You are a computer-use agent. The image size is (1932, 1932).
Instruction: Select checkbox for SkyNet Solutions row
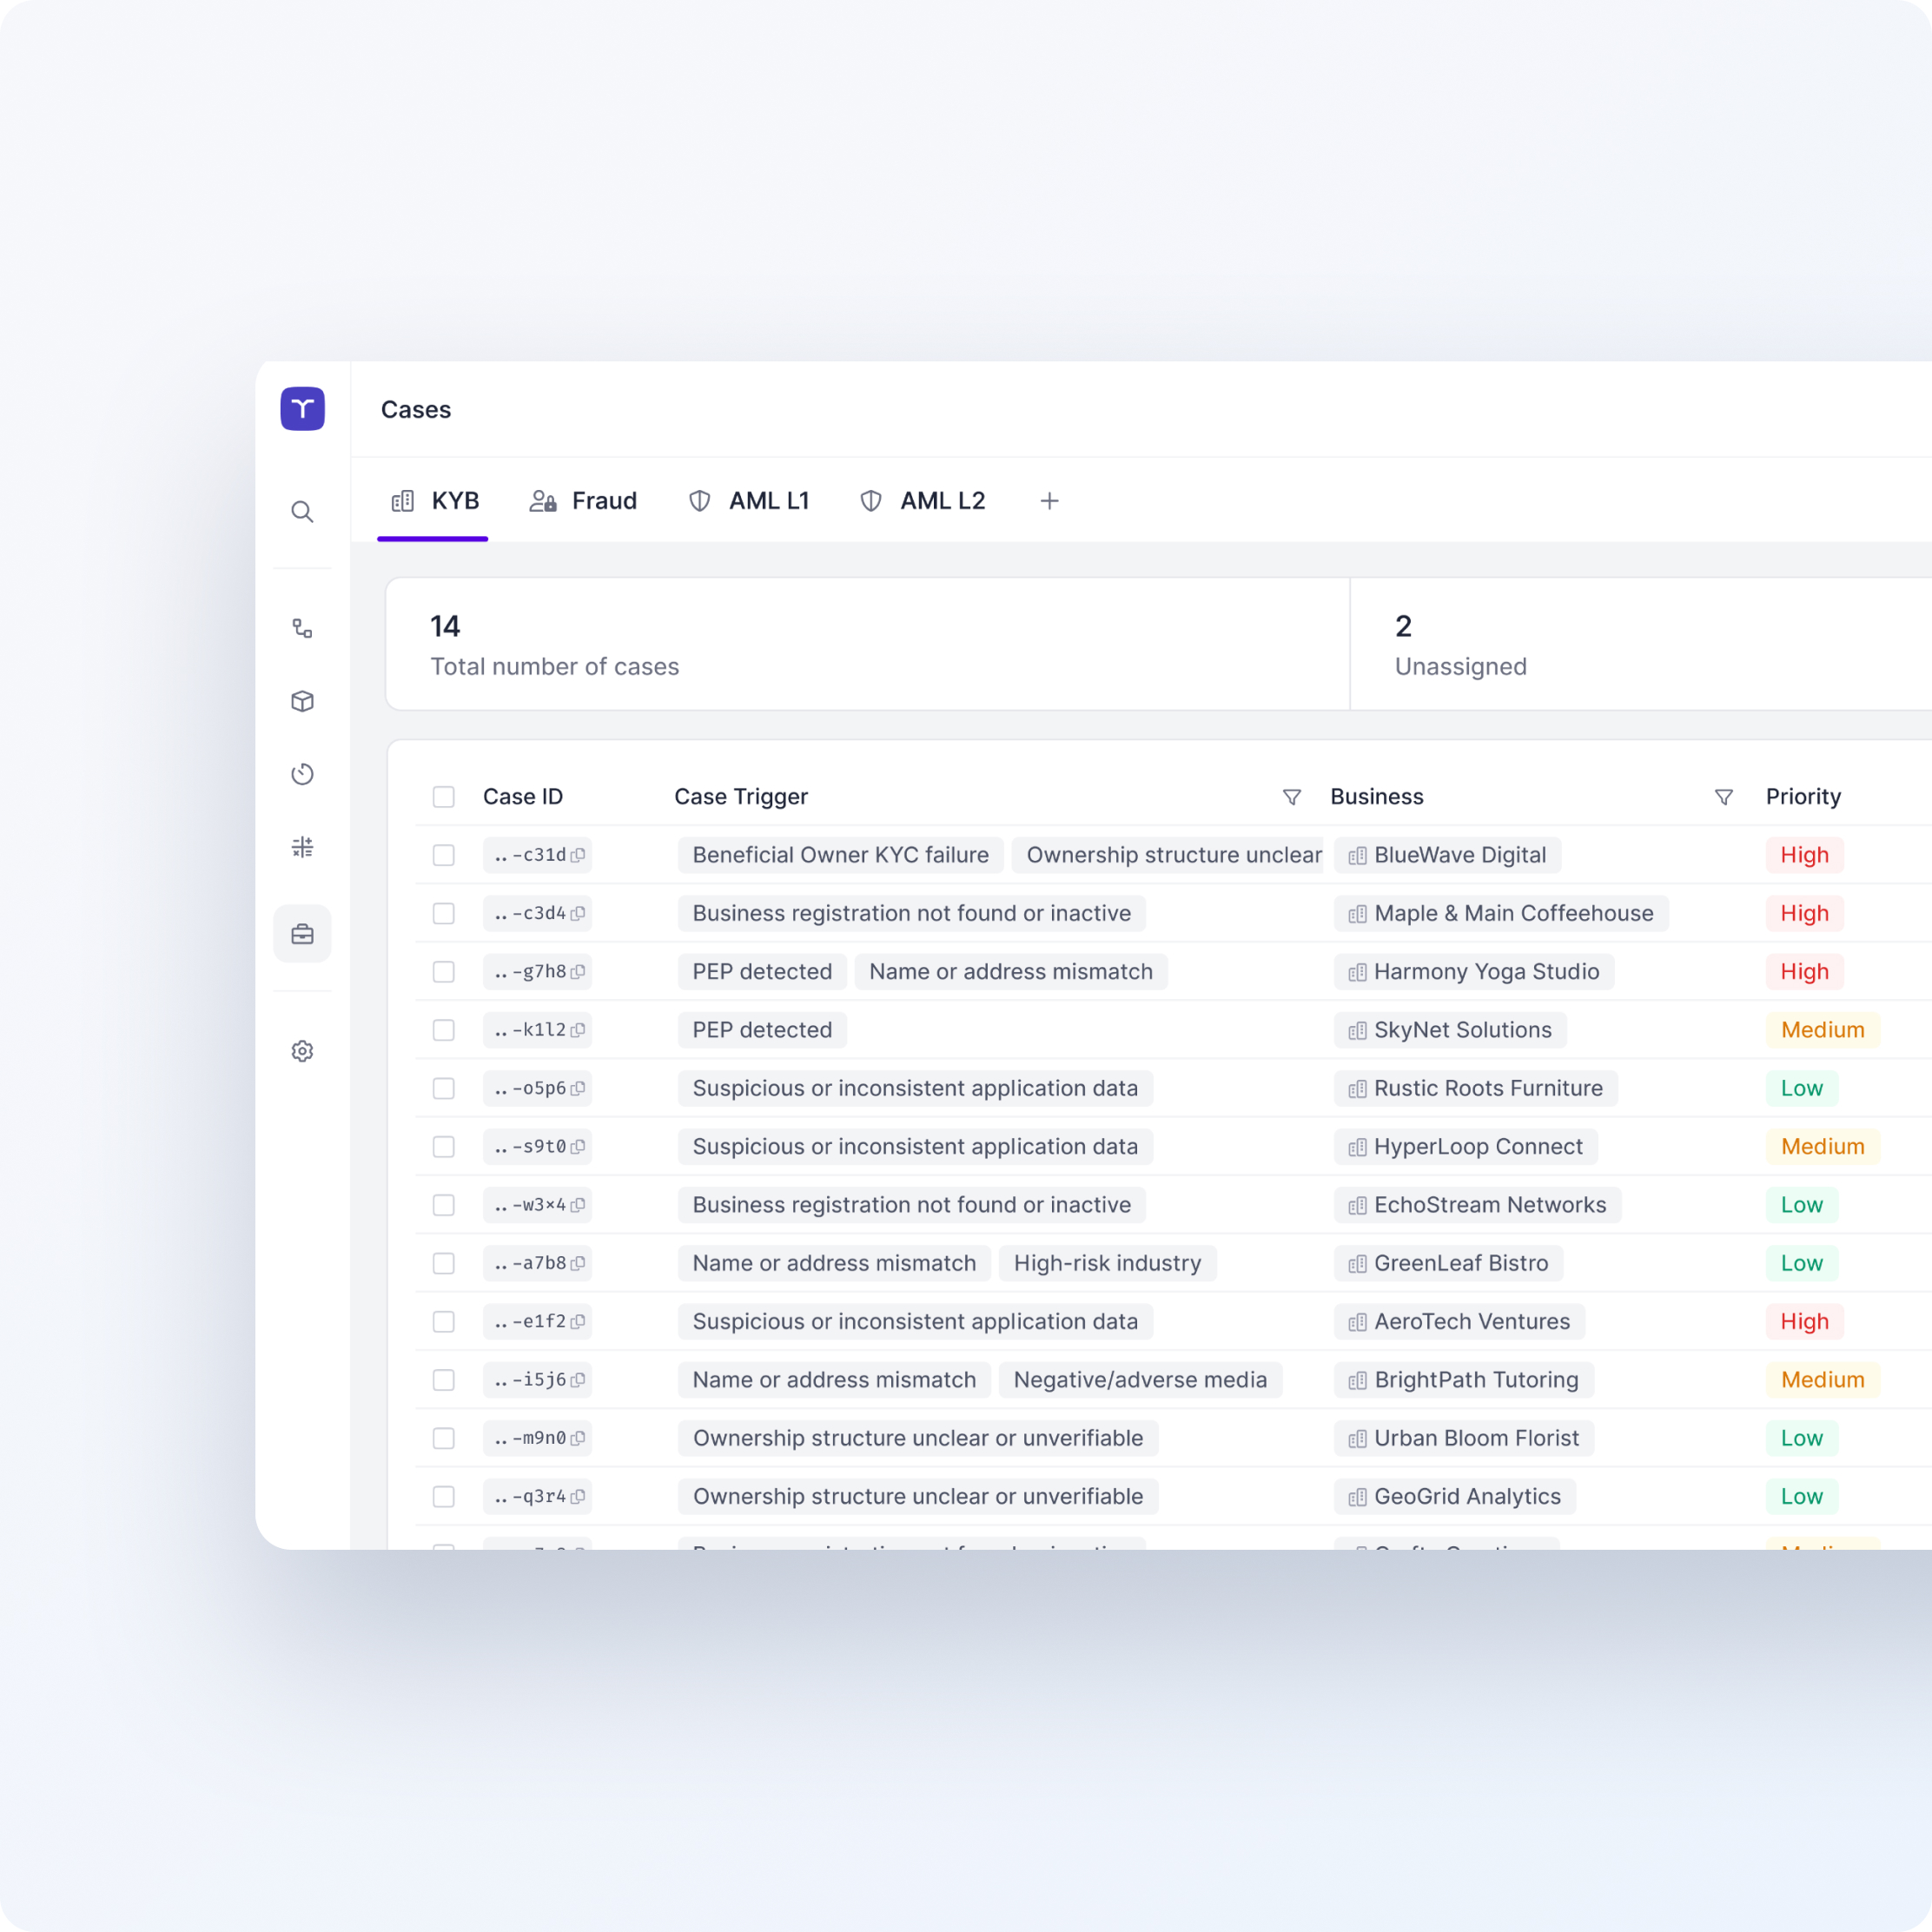click(443, 1030)
